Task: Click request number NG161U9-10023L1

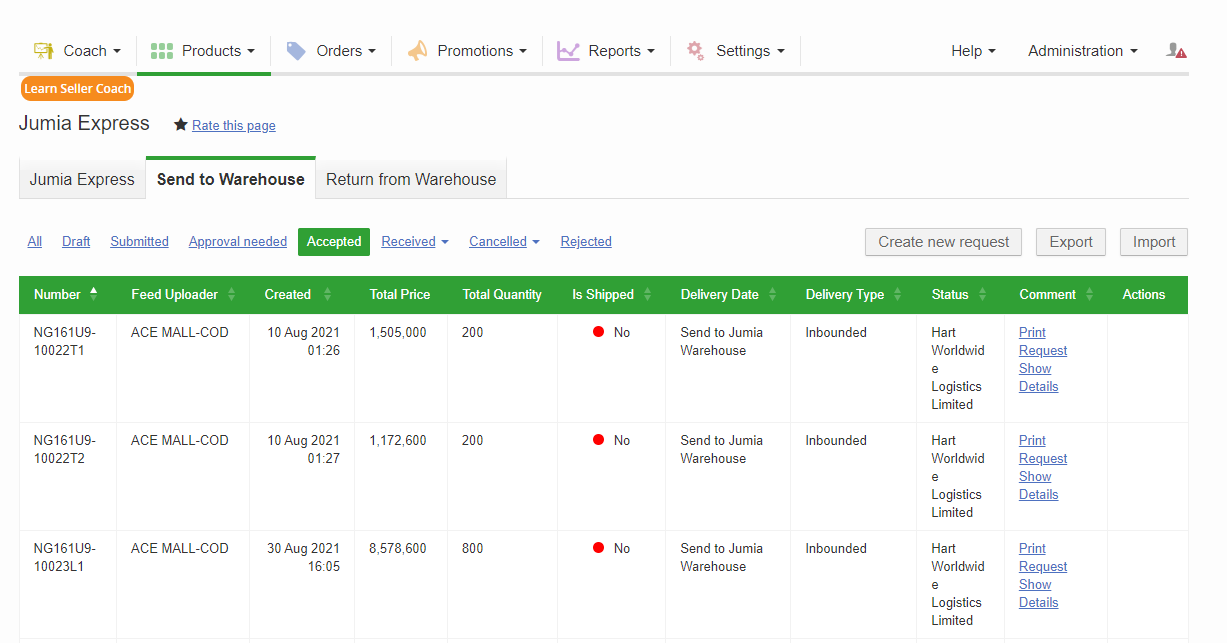Action: tap(65, 557)
